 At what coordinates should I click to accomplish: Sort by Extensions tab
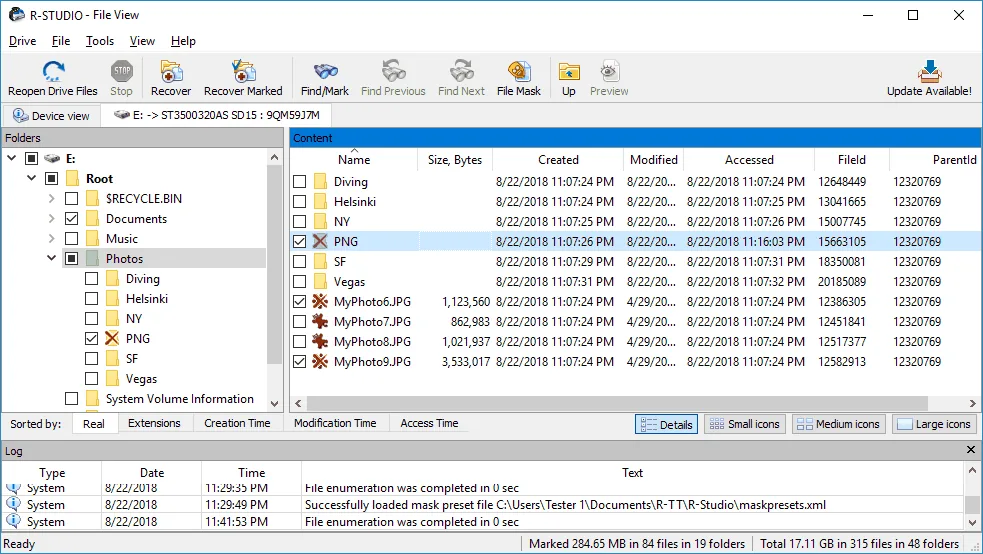(x=154, y=423)
